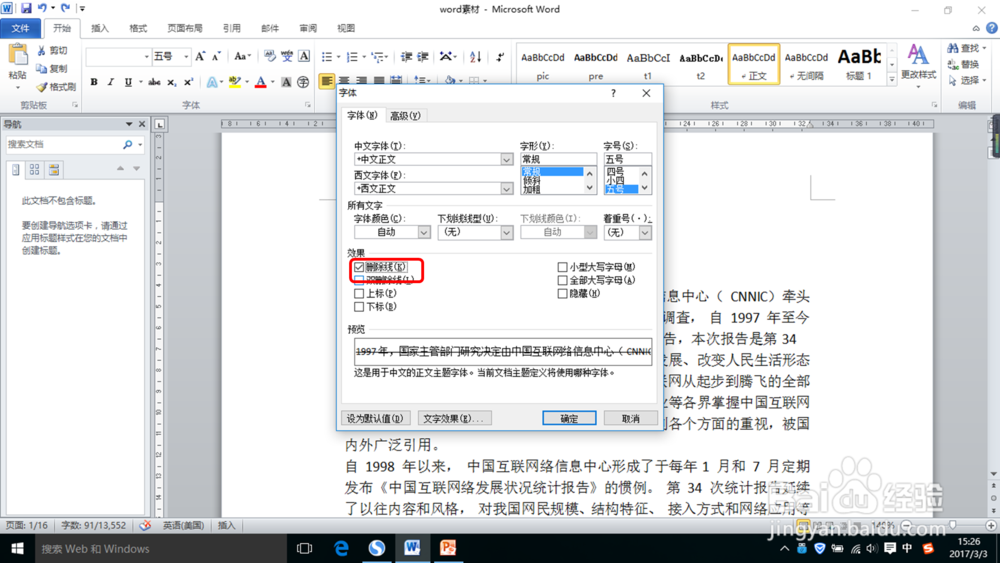This screenshot has width=1000, height=563.
Task: Check the subscript 下标 checkbox
Action: click(359, 307)
